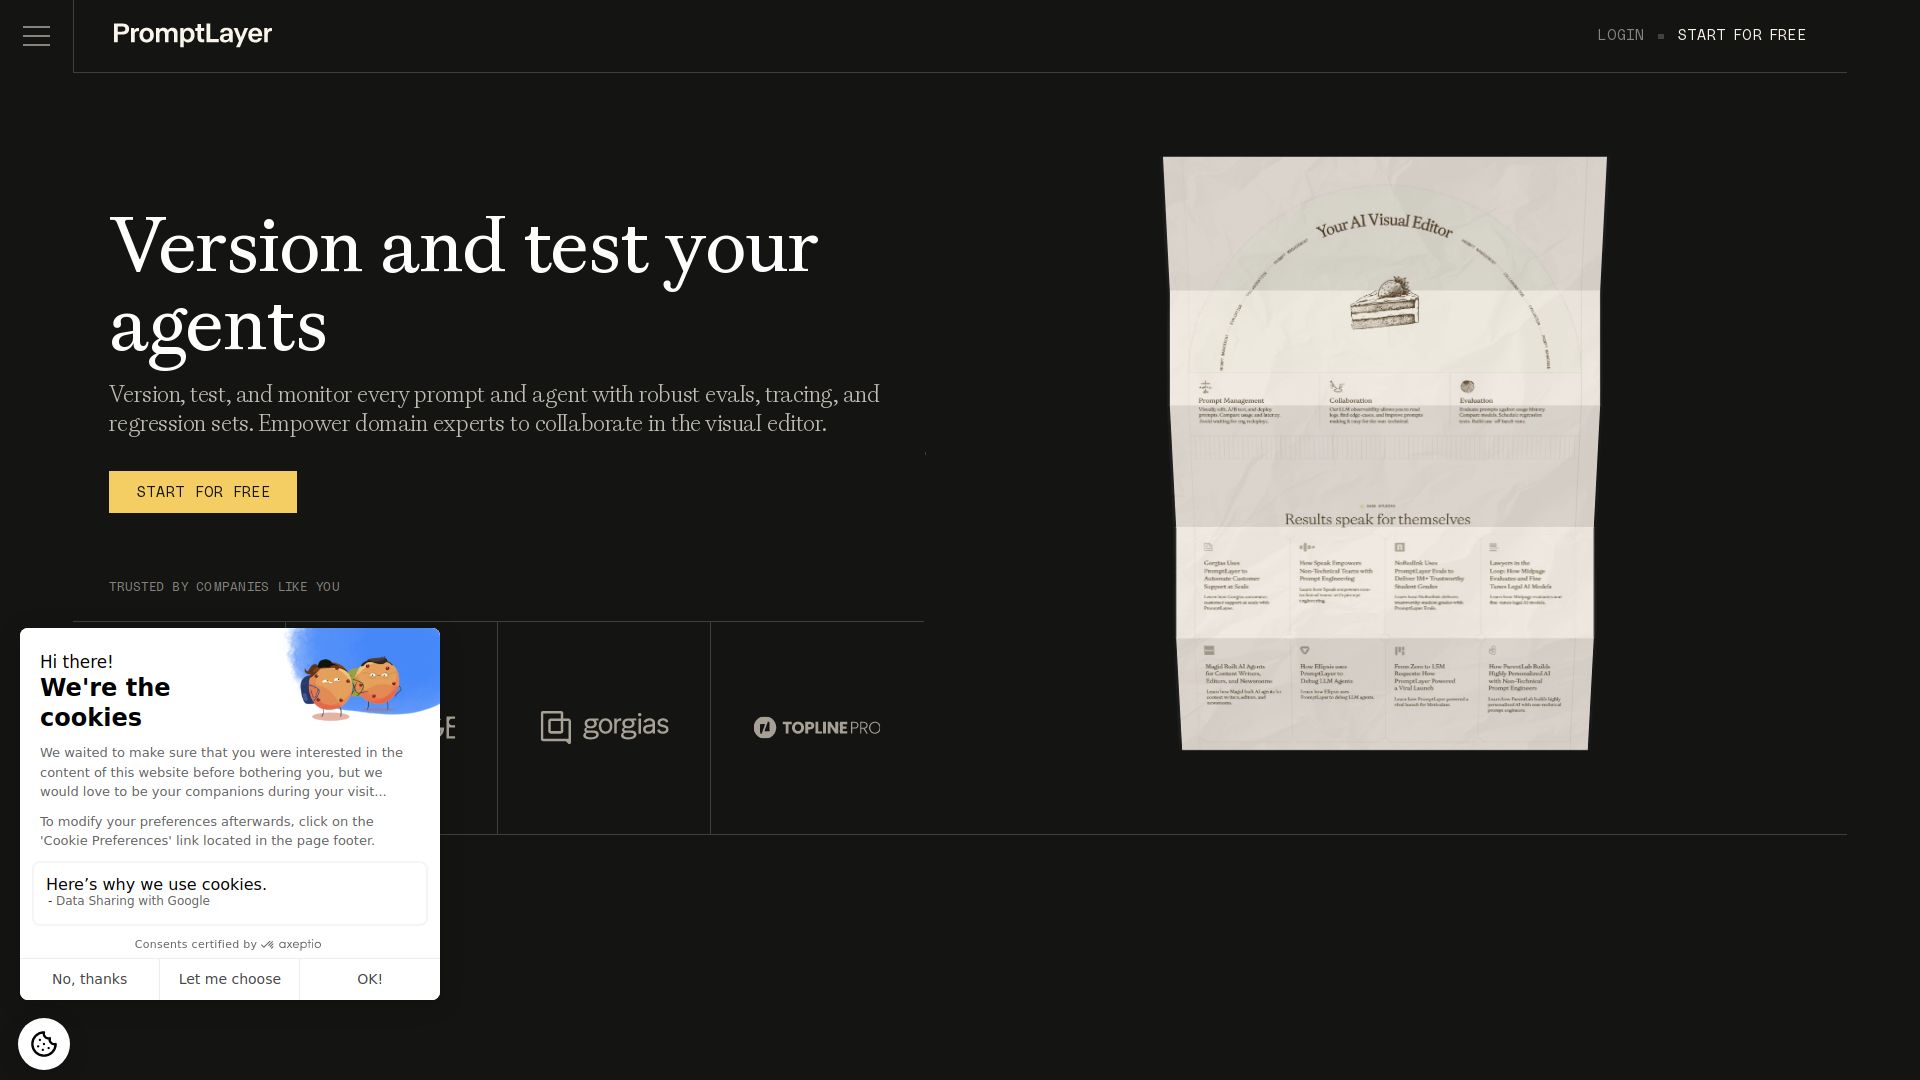This screenshot has height=1080, width=1920.
Task: Click the Collaboration icon in the poster
Action: 1336,386
